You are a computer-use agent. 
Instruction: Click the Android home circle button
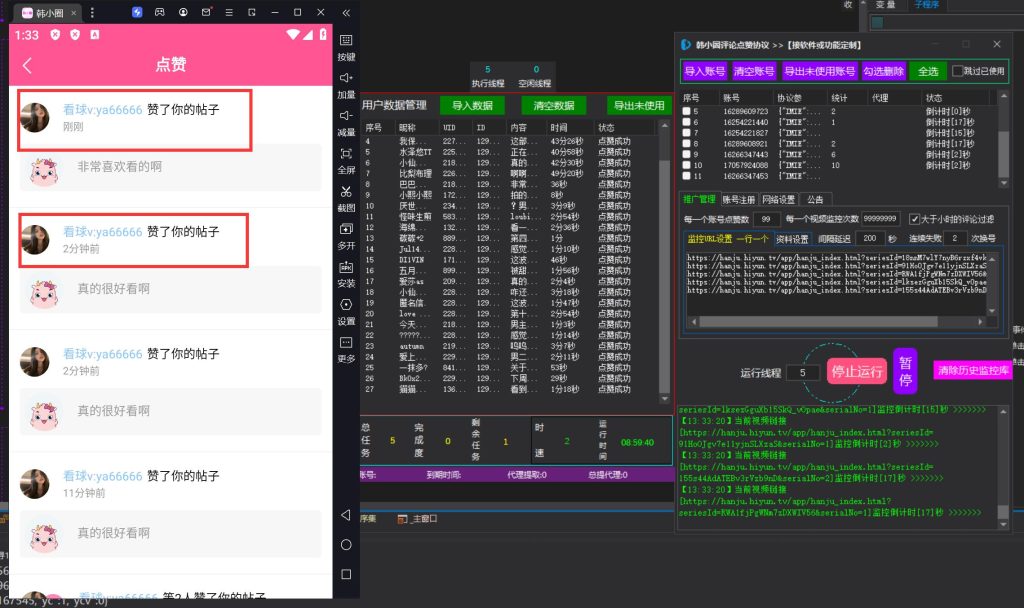coord(346,545)
